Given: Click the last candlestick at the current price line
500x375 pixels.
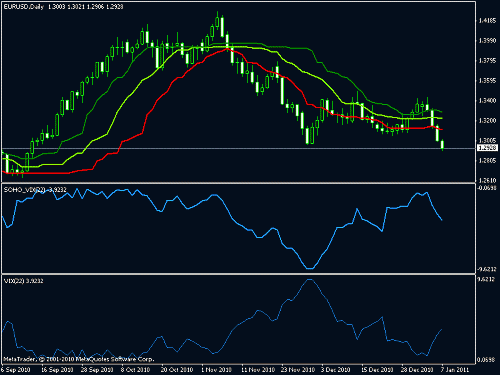Looking at the screenshot, I should [x=442, y=145].
